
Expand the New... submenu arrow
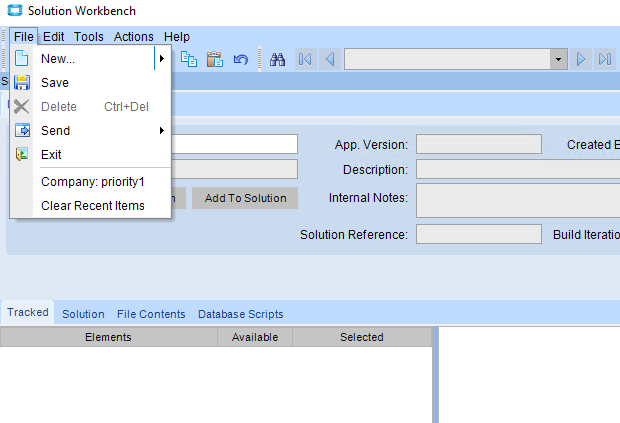coord(161,59)
